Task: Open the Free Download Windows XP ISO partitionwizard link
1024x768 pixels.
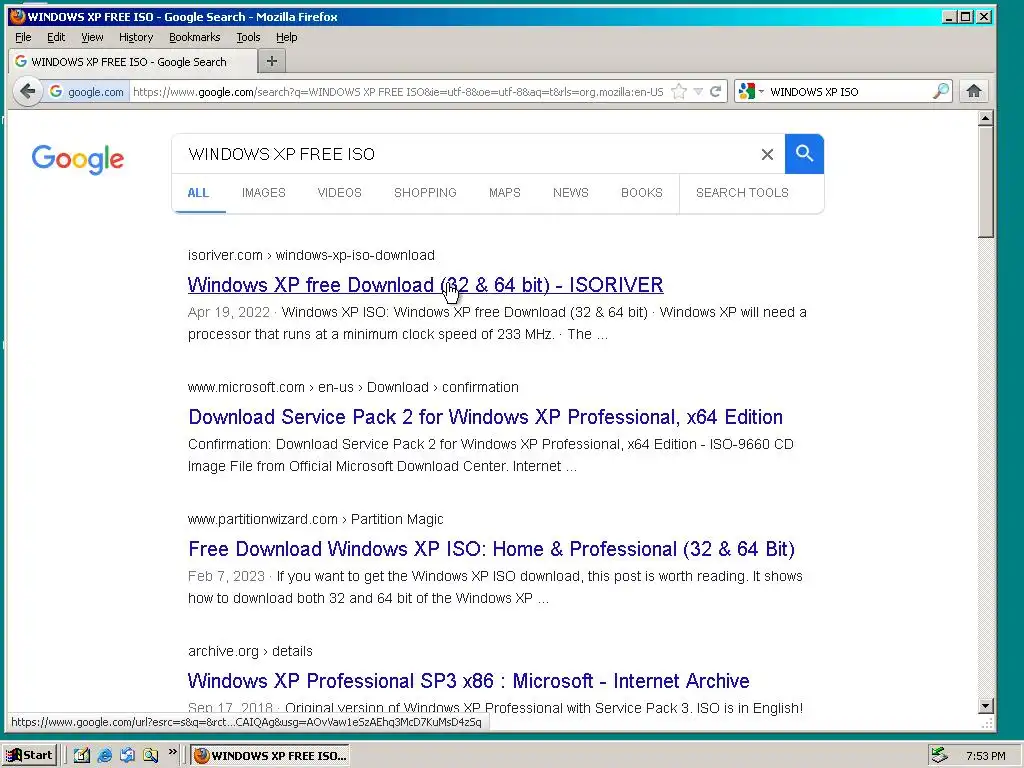Action: 491,549
